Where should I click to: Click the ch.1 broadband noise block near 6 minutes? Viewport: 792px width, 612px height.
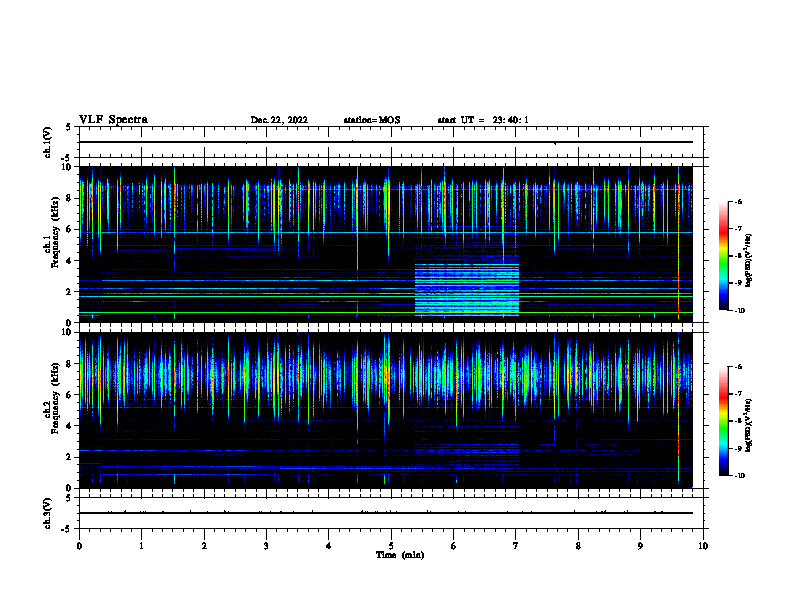(467, 288)
